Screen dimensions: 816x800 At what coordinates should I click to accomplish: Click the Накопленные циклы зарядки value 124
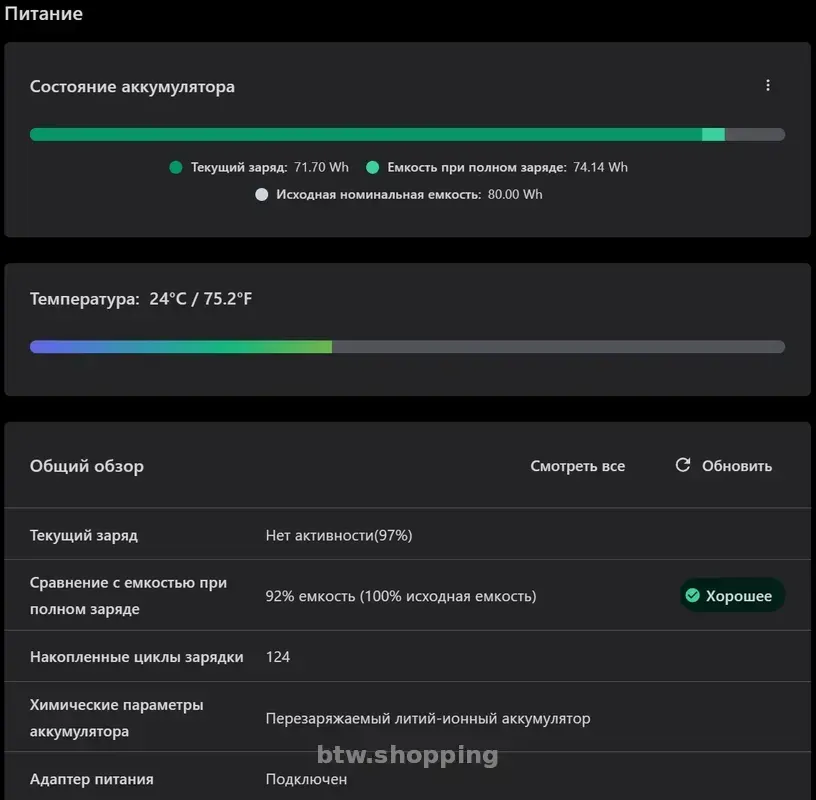pyautogui.click(x=278, y=656)
